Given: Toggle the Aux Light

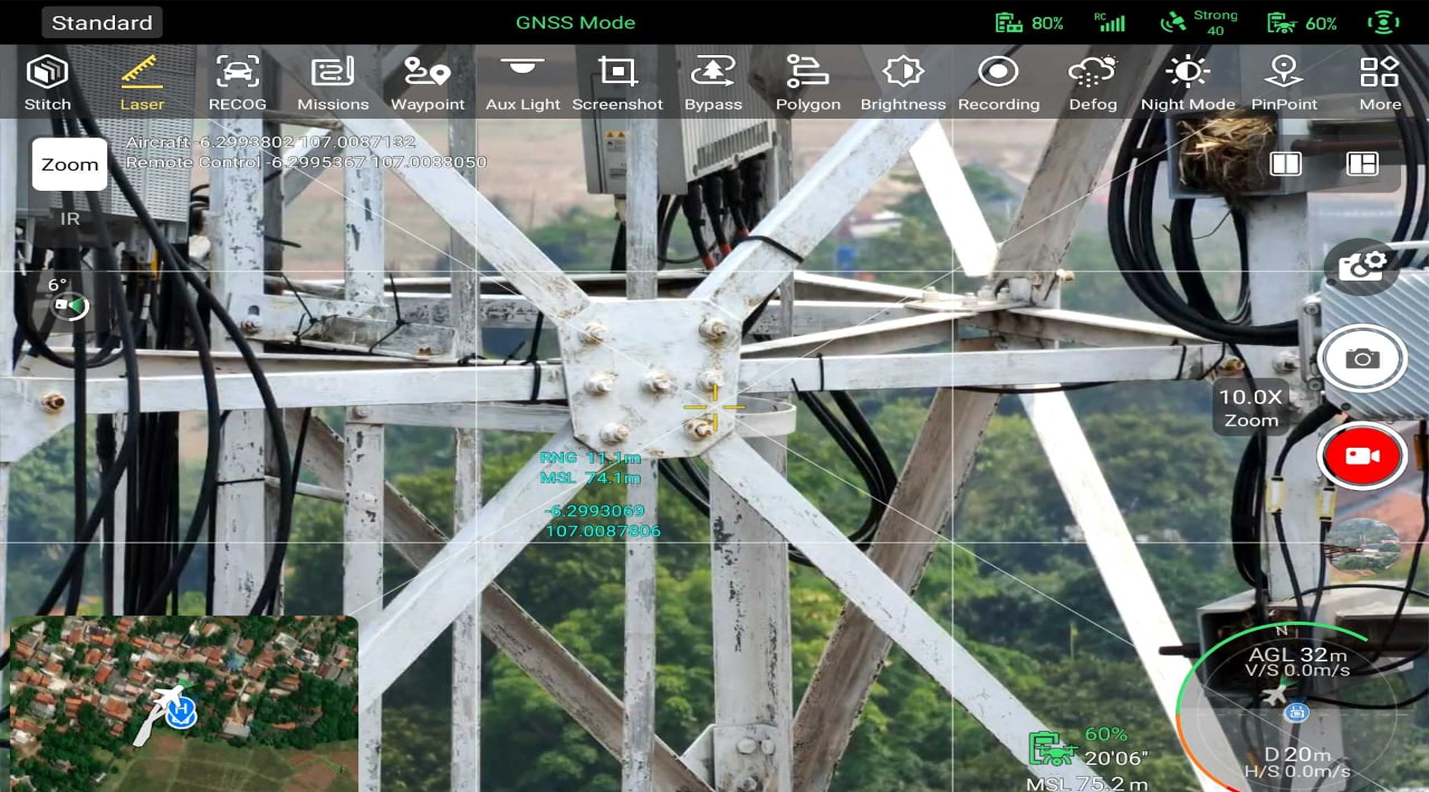Looking at the screenshot, I should 522,82.
